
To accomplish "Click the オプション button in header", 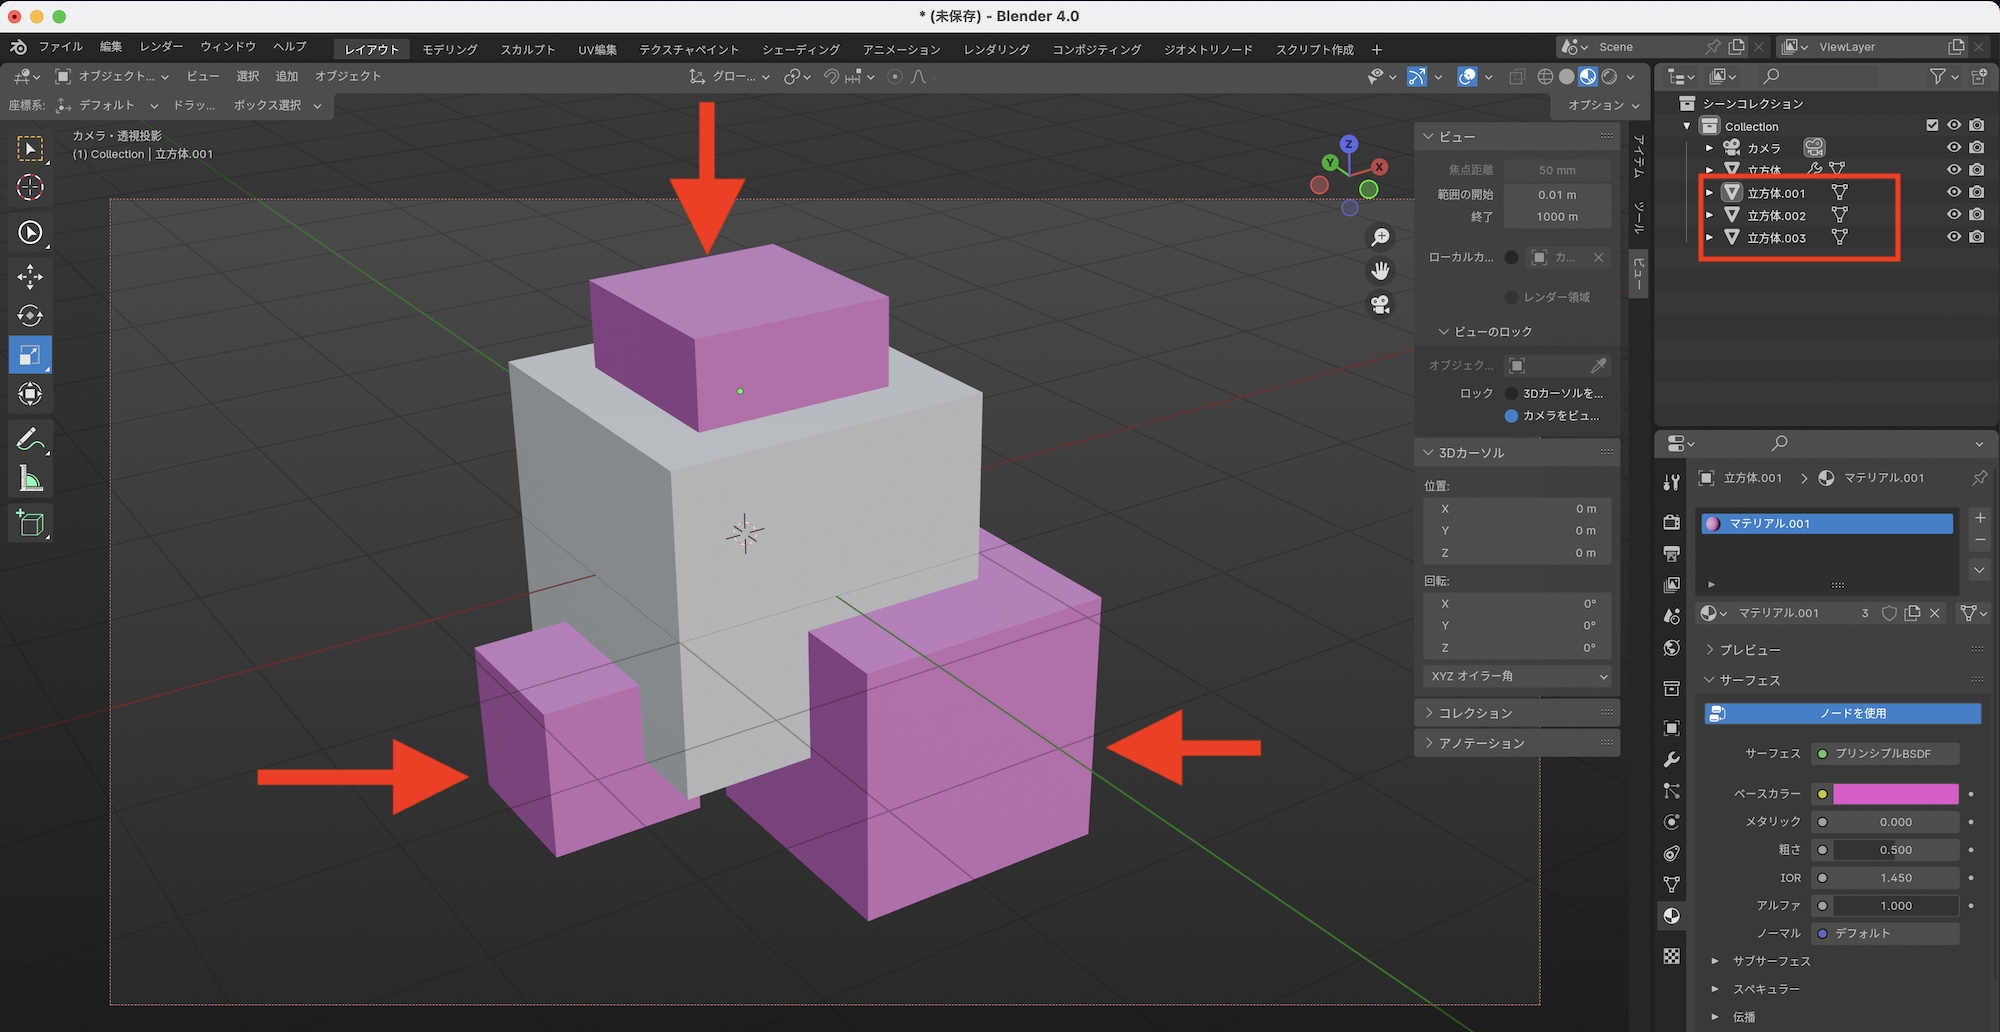I will [x=1602, y=105].
